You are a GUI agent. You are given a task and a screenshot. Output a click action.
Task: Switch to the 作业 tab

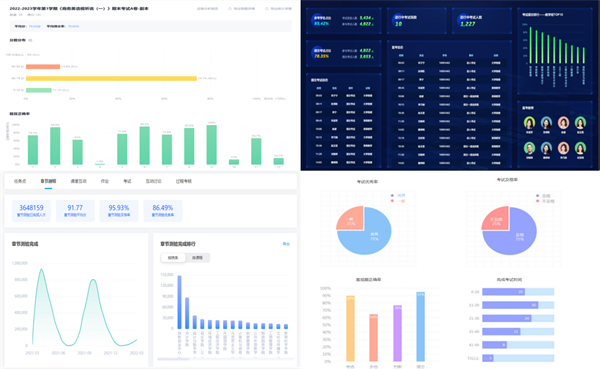tap(104, 181)
